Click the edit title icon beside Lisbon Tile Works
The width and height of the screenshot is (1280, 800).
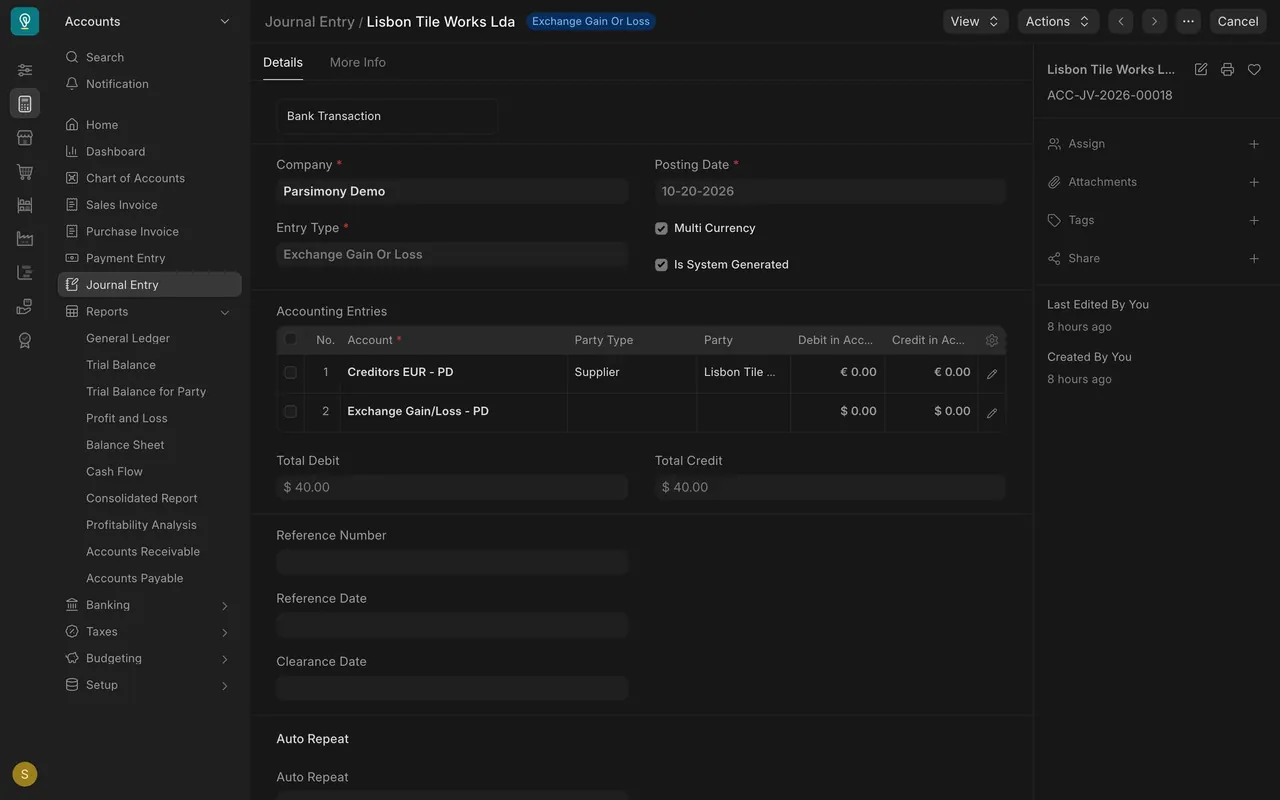(1201, 69)
